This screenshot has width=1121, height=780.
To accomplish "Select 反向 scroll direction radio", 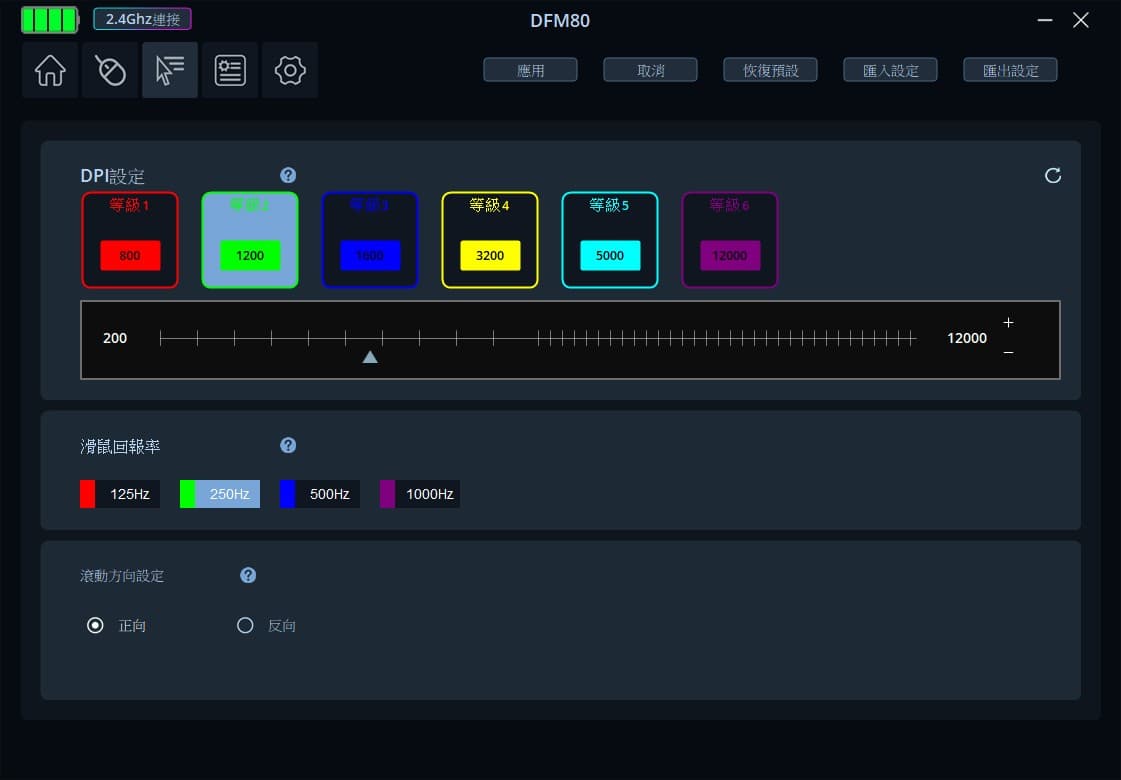I will point(245,626).
